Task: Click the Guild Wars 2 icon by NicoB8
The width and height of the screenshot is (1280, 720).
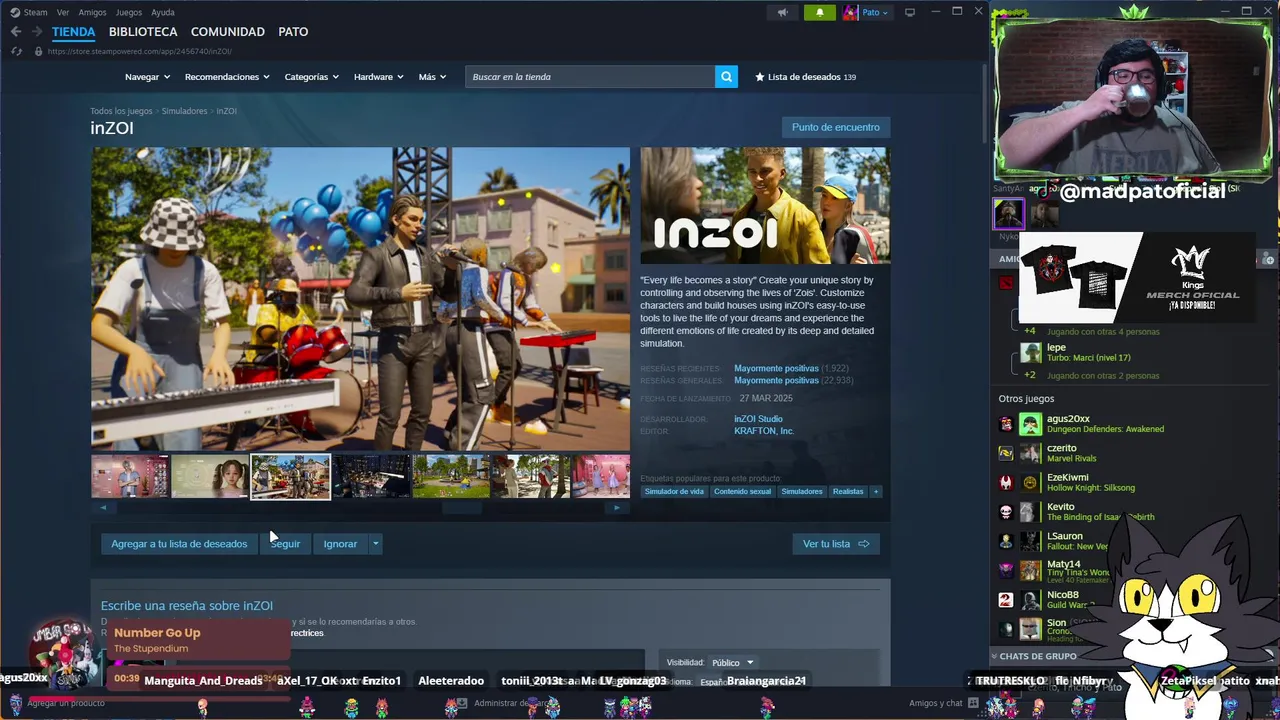Action: [1006, 600]
